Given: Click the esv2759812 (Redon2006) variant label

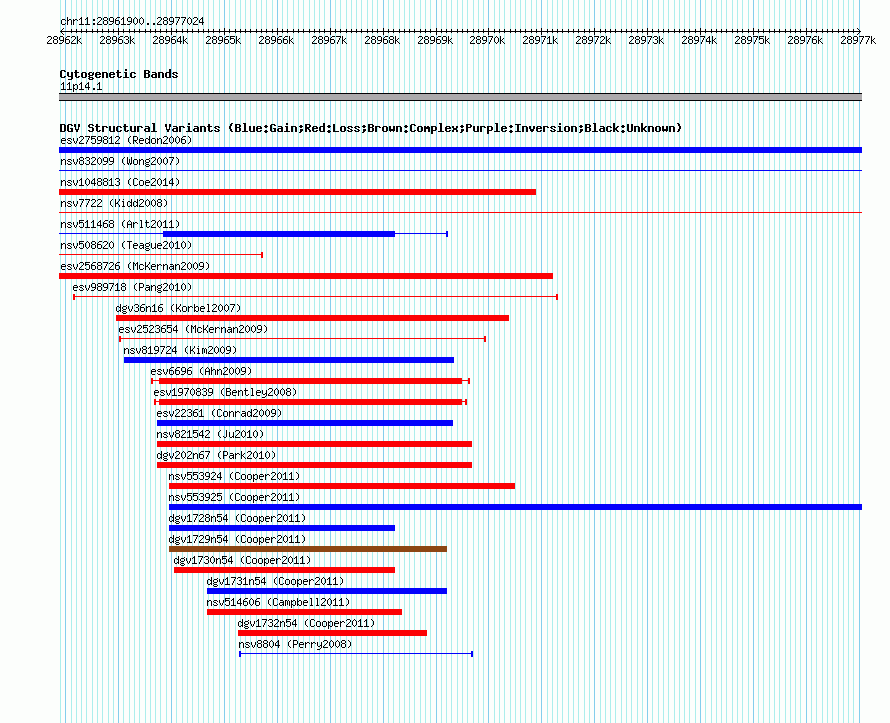Looking at the screenshot, I should click(126, 140).
